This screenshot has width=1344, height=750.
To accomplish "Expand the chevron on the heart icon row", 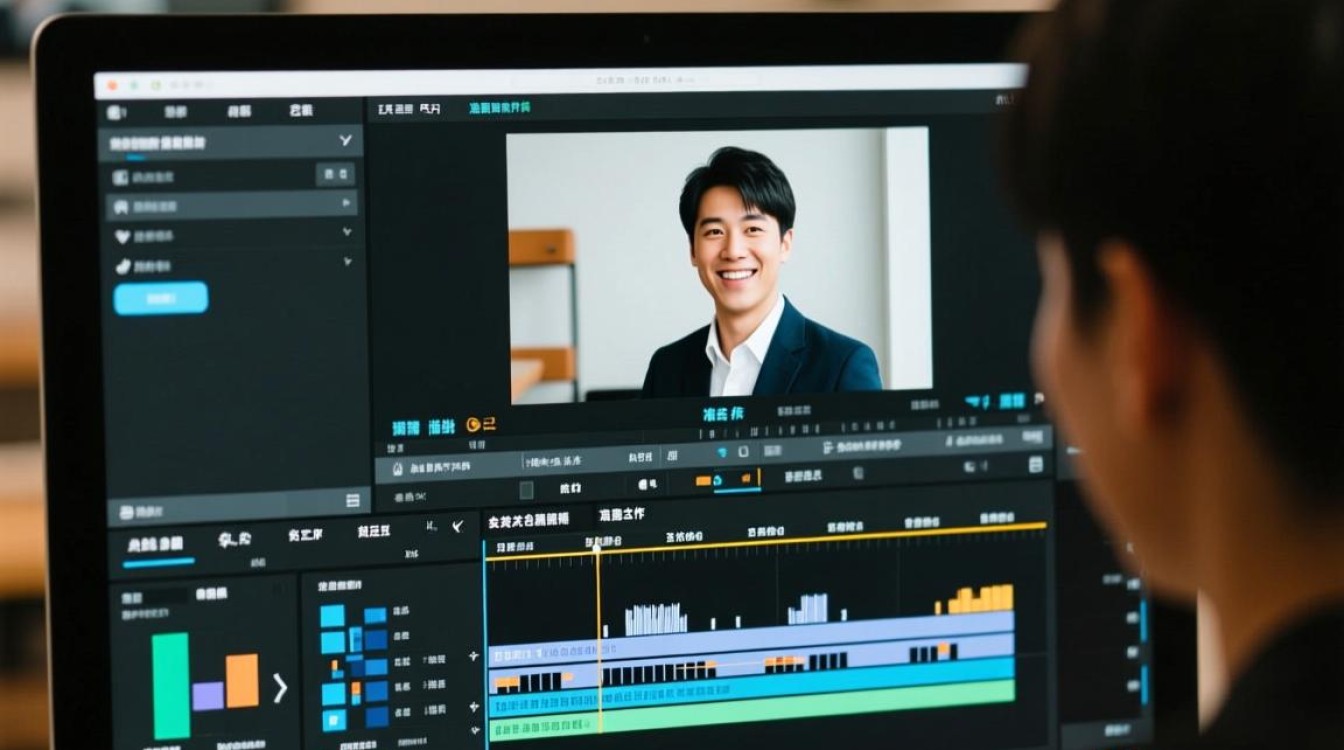I will tap(347, 232).
